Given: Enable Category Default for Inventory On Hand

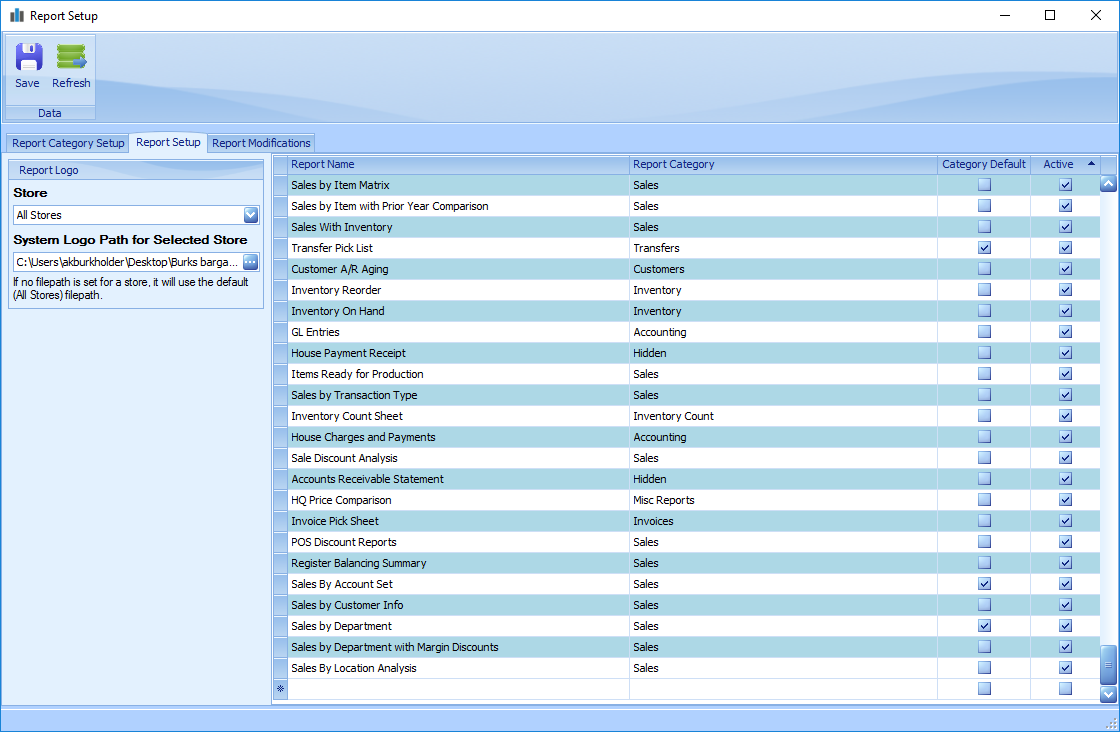Looking at the screenshot, I should [984, 311].
